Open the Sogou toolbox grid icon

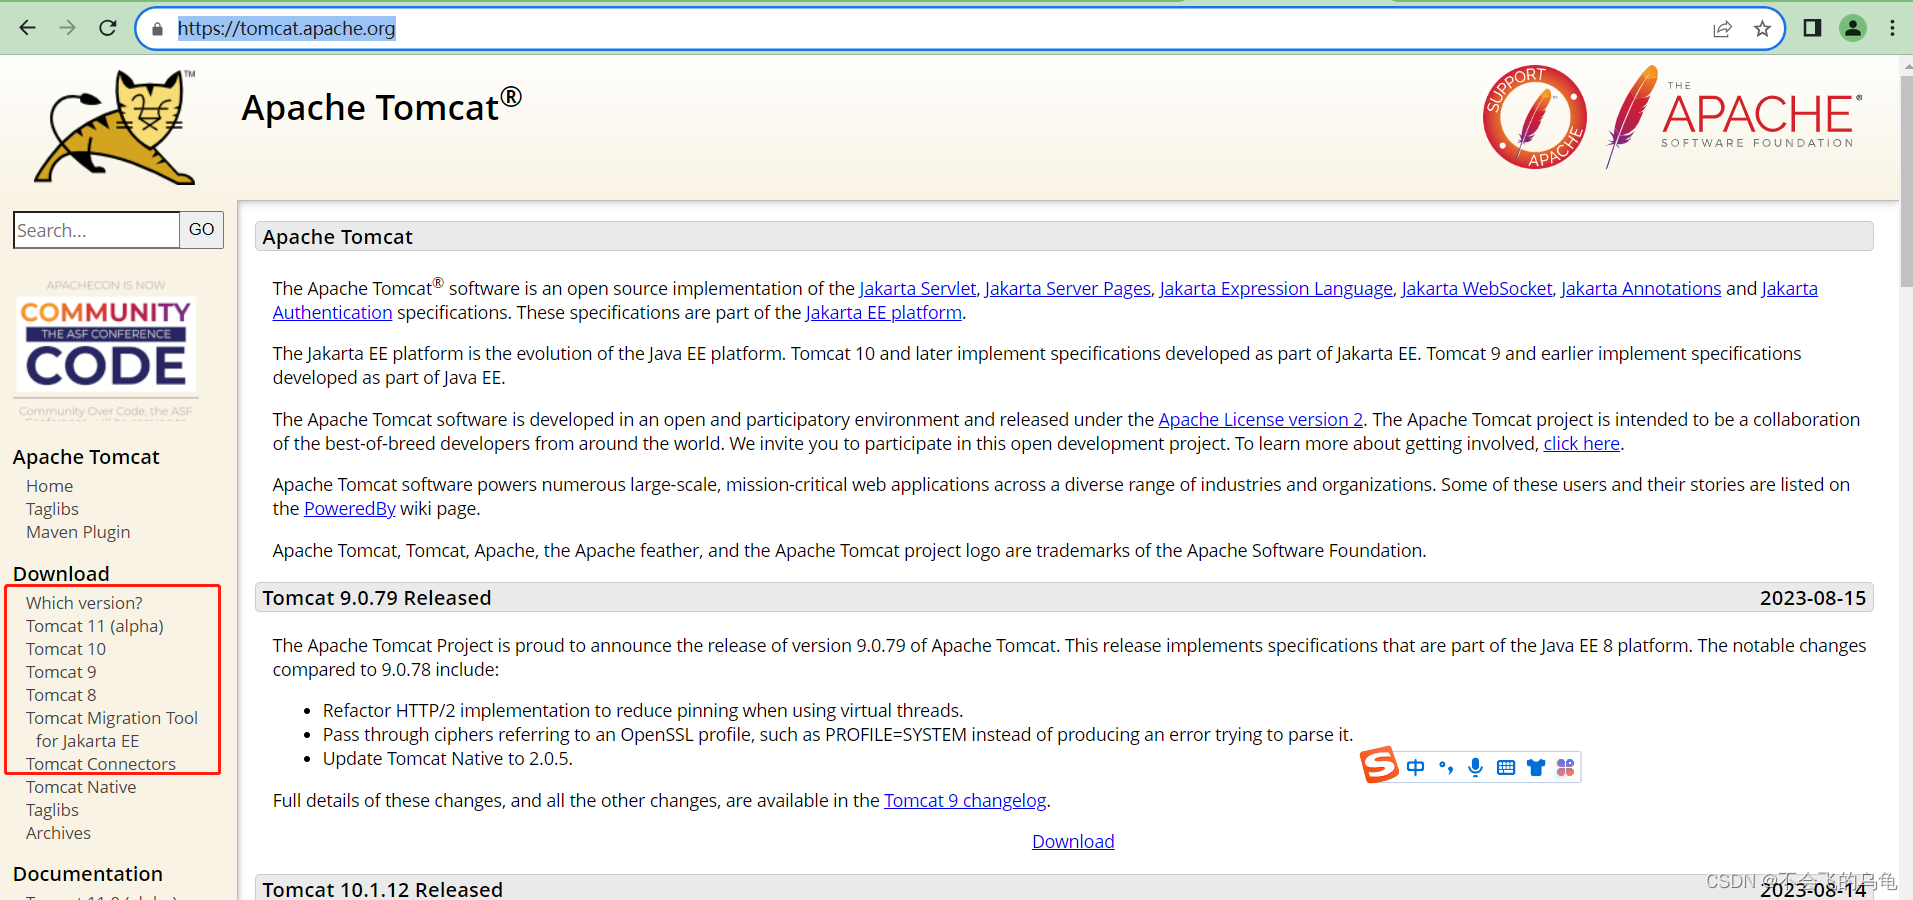coord(1566,768)
